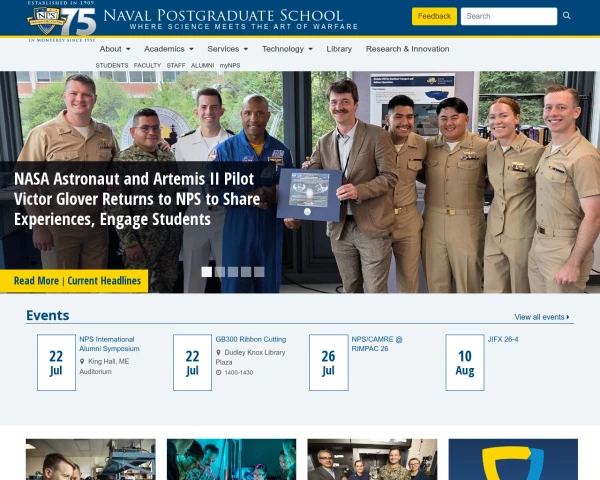This screenshot has height=480, width=600.
Task: Open GB300 Ribbon Cutting event
Action: click(x=251, y=339)
